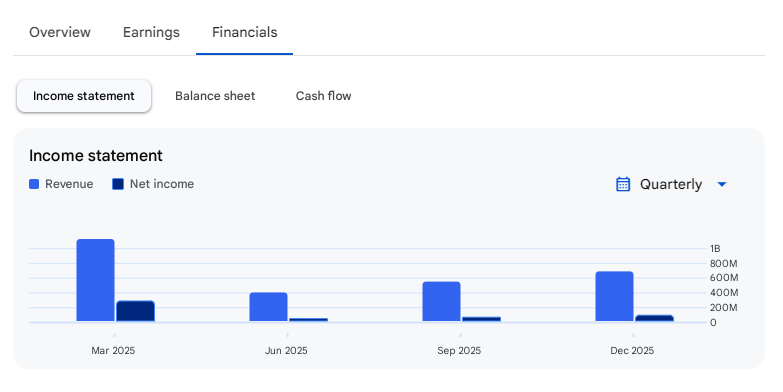Click the Dec 2025 axis label

point(632,351)
